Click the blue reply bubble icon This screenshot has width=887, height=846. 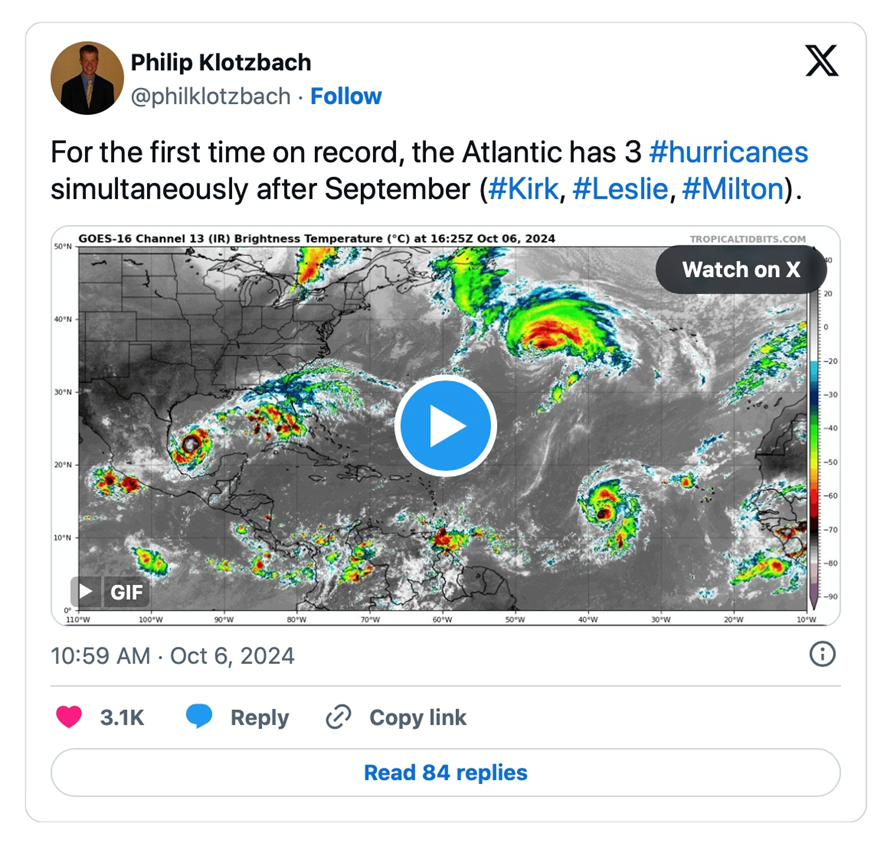(x=199, y=717)
